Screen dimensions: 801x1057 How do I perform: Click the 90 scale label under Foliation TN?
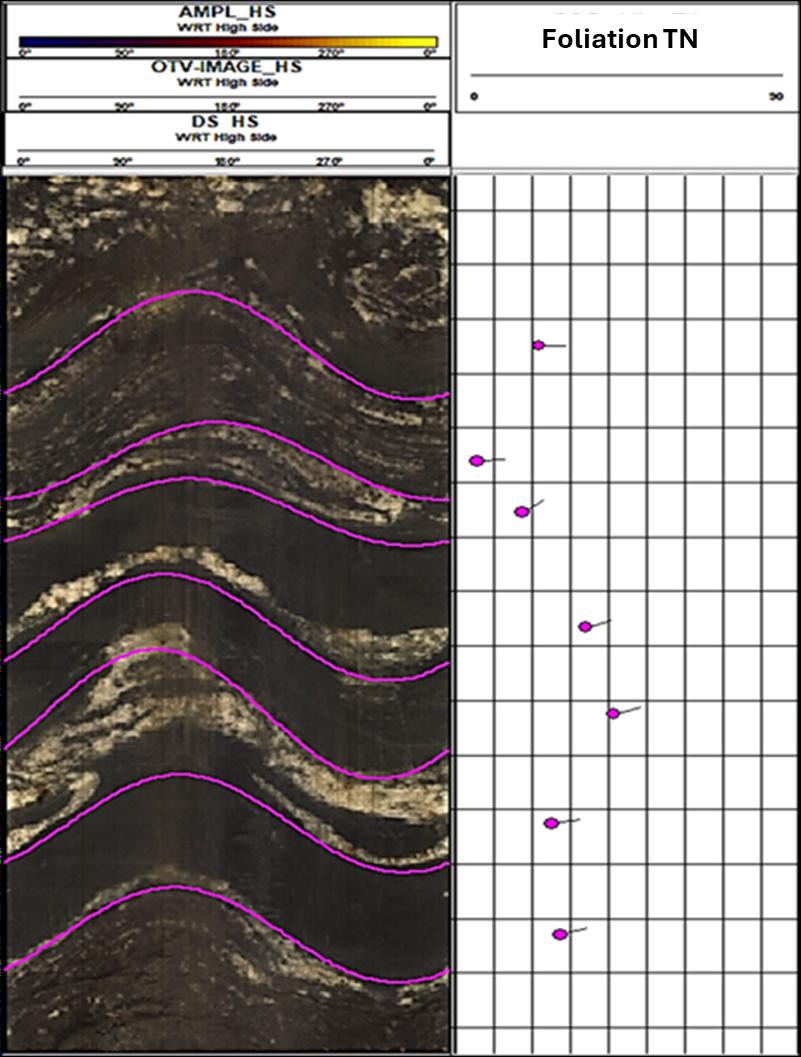776,96
